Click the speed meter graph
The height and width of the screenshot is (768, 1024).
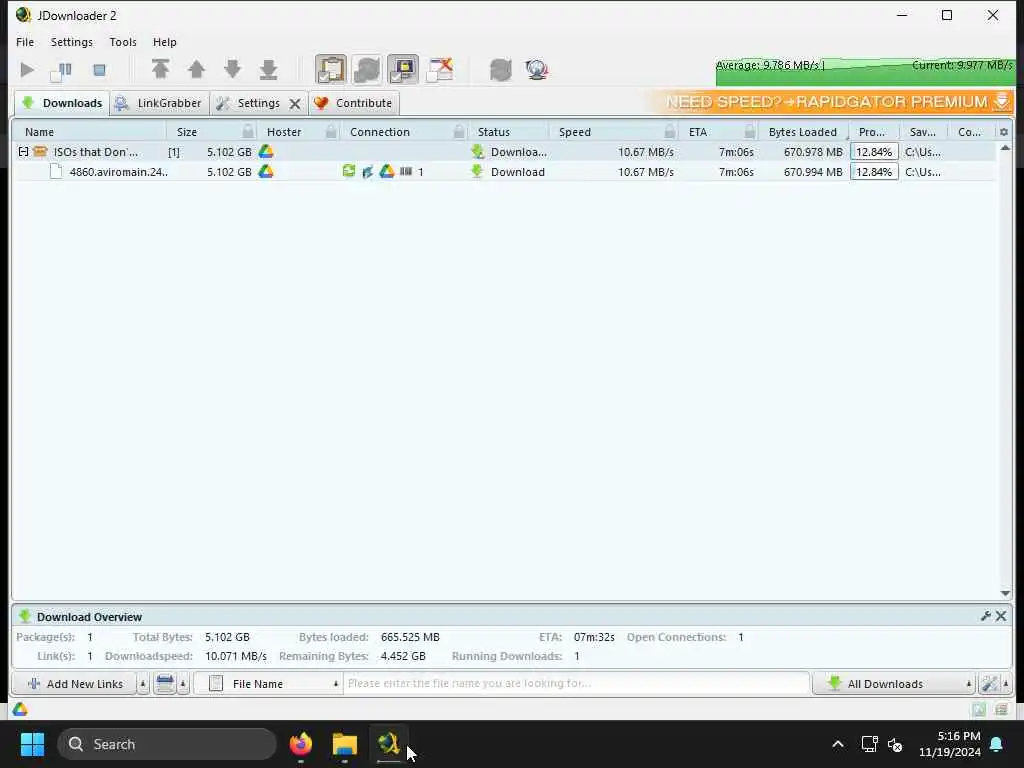(x=865, y=72)
